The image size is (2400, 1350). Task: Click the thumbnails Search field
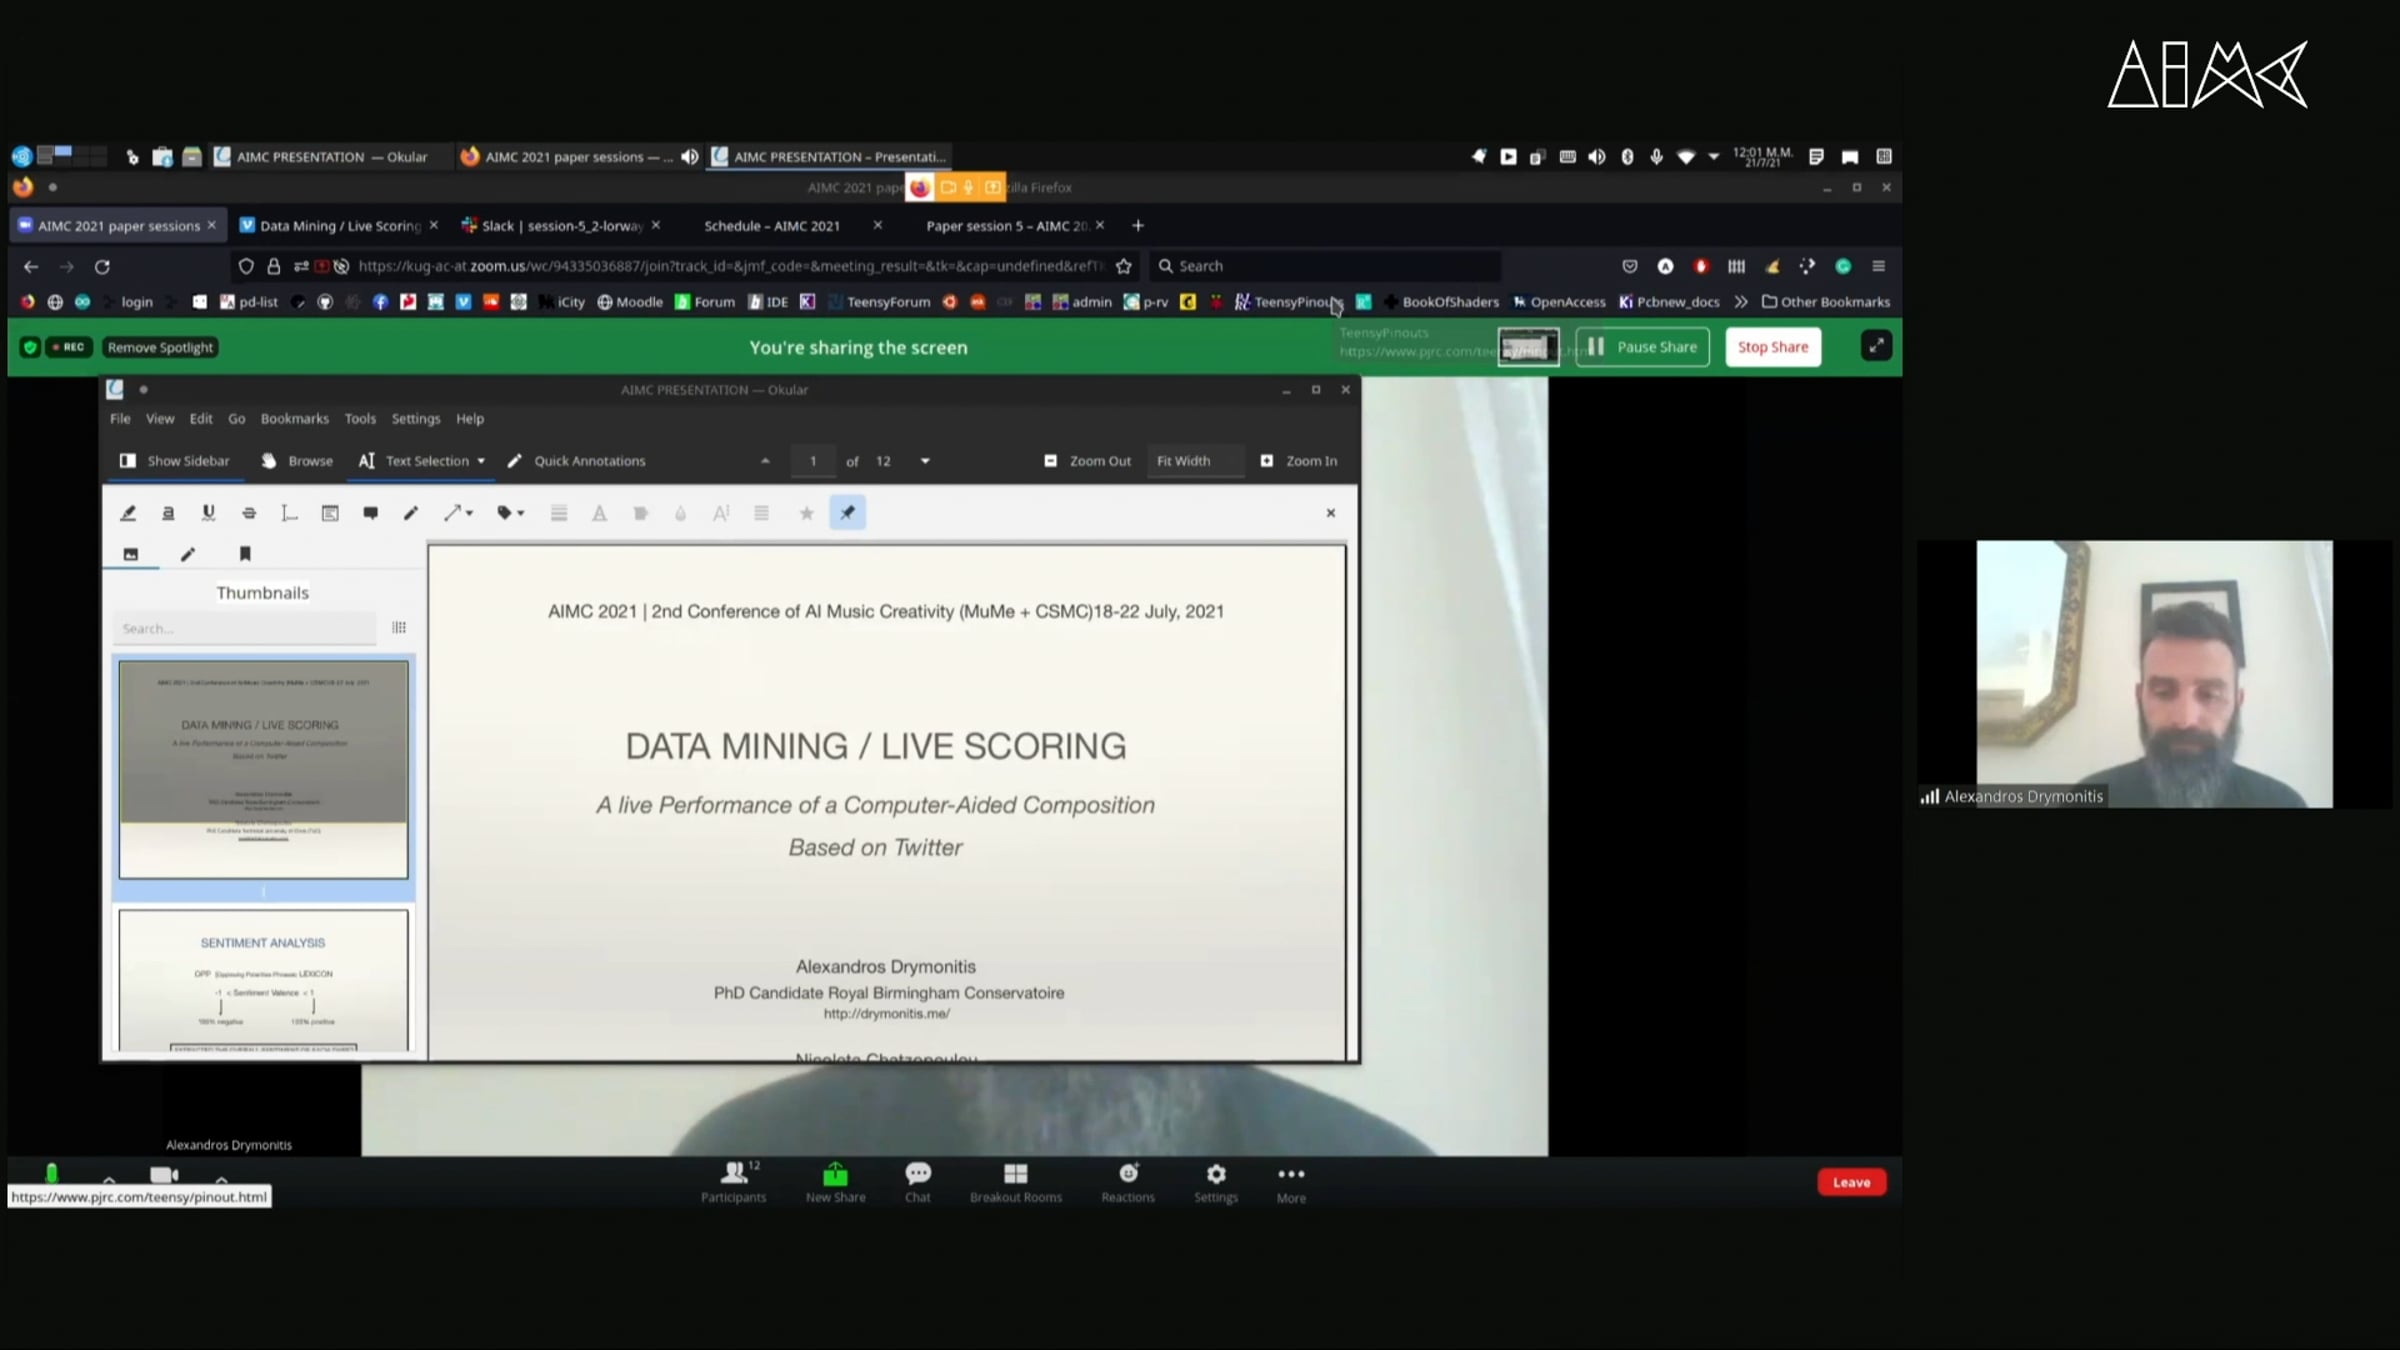[244, 629]
